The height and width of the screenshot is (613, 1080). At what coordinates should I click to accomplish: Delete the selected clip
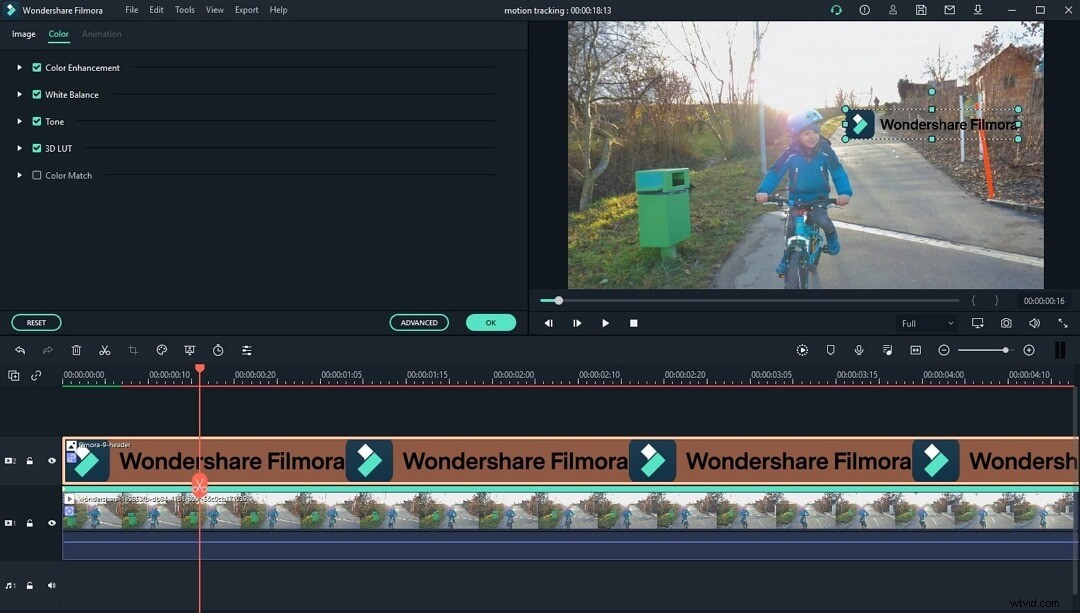click(x=76, y=350)
